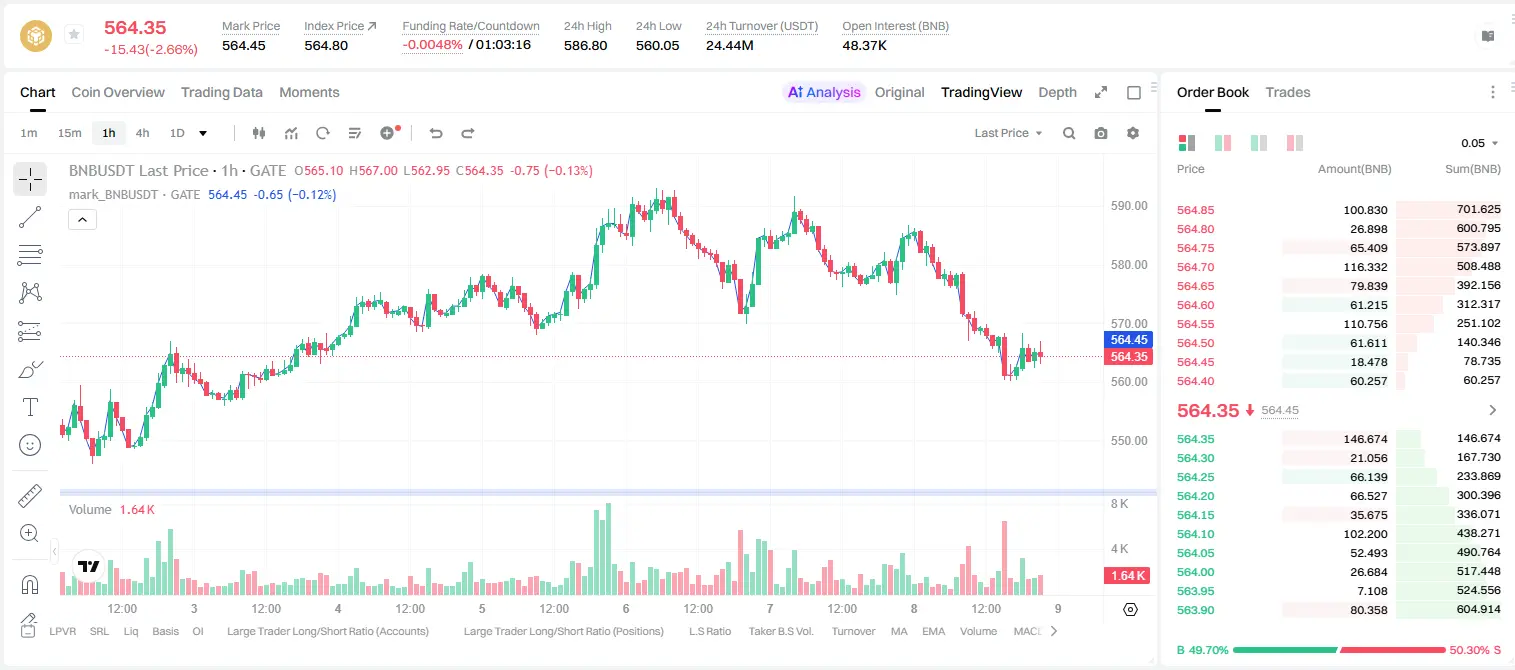Open the 0.05 price precision dropdown
Viewport: 1515px width, 670px height.
[1480, 143]
